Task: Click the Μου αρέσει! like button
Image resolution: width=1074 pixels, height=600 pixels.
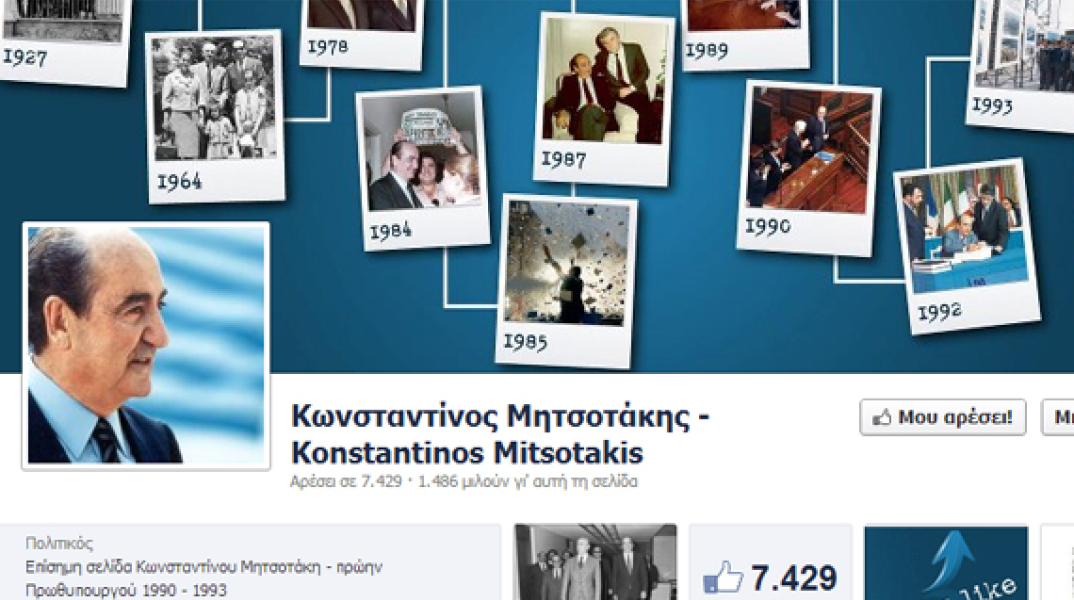Action: (942, 417)
